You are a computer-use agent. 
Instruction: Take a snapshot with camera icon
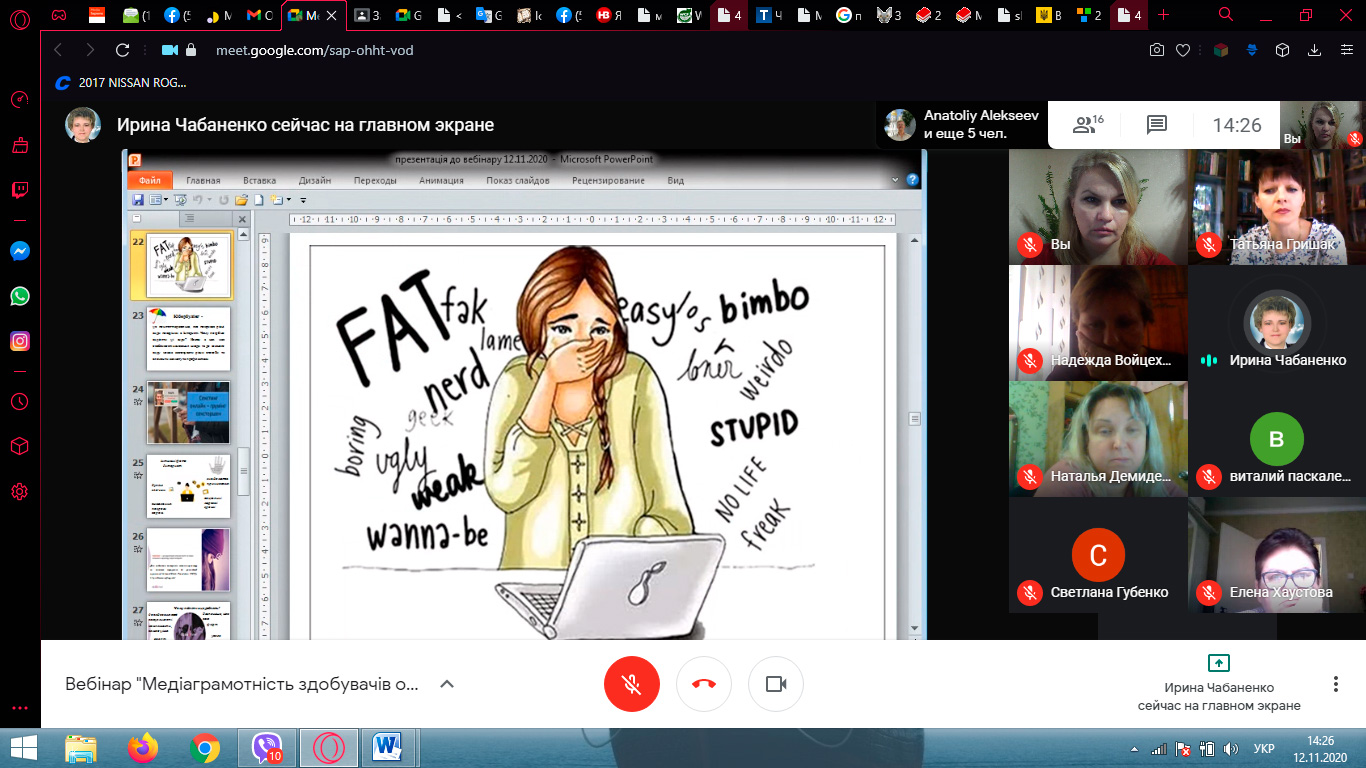pos(1157,50)
